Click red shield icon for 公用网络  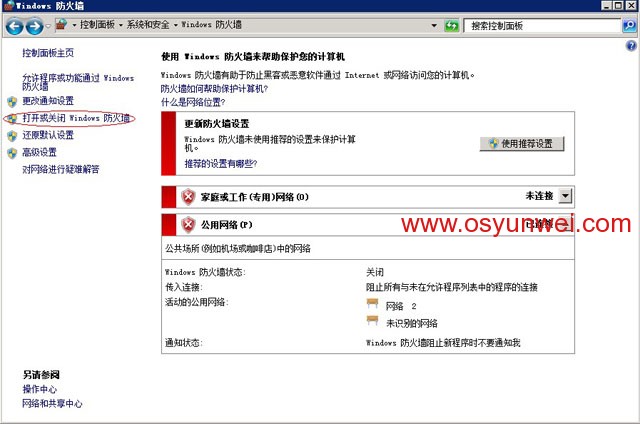click(188, 224)
